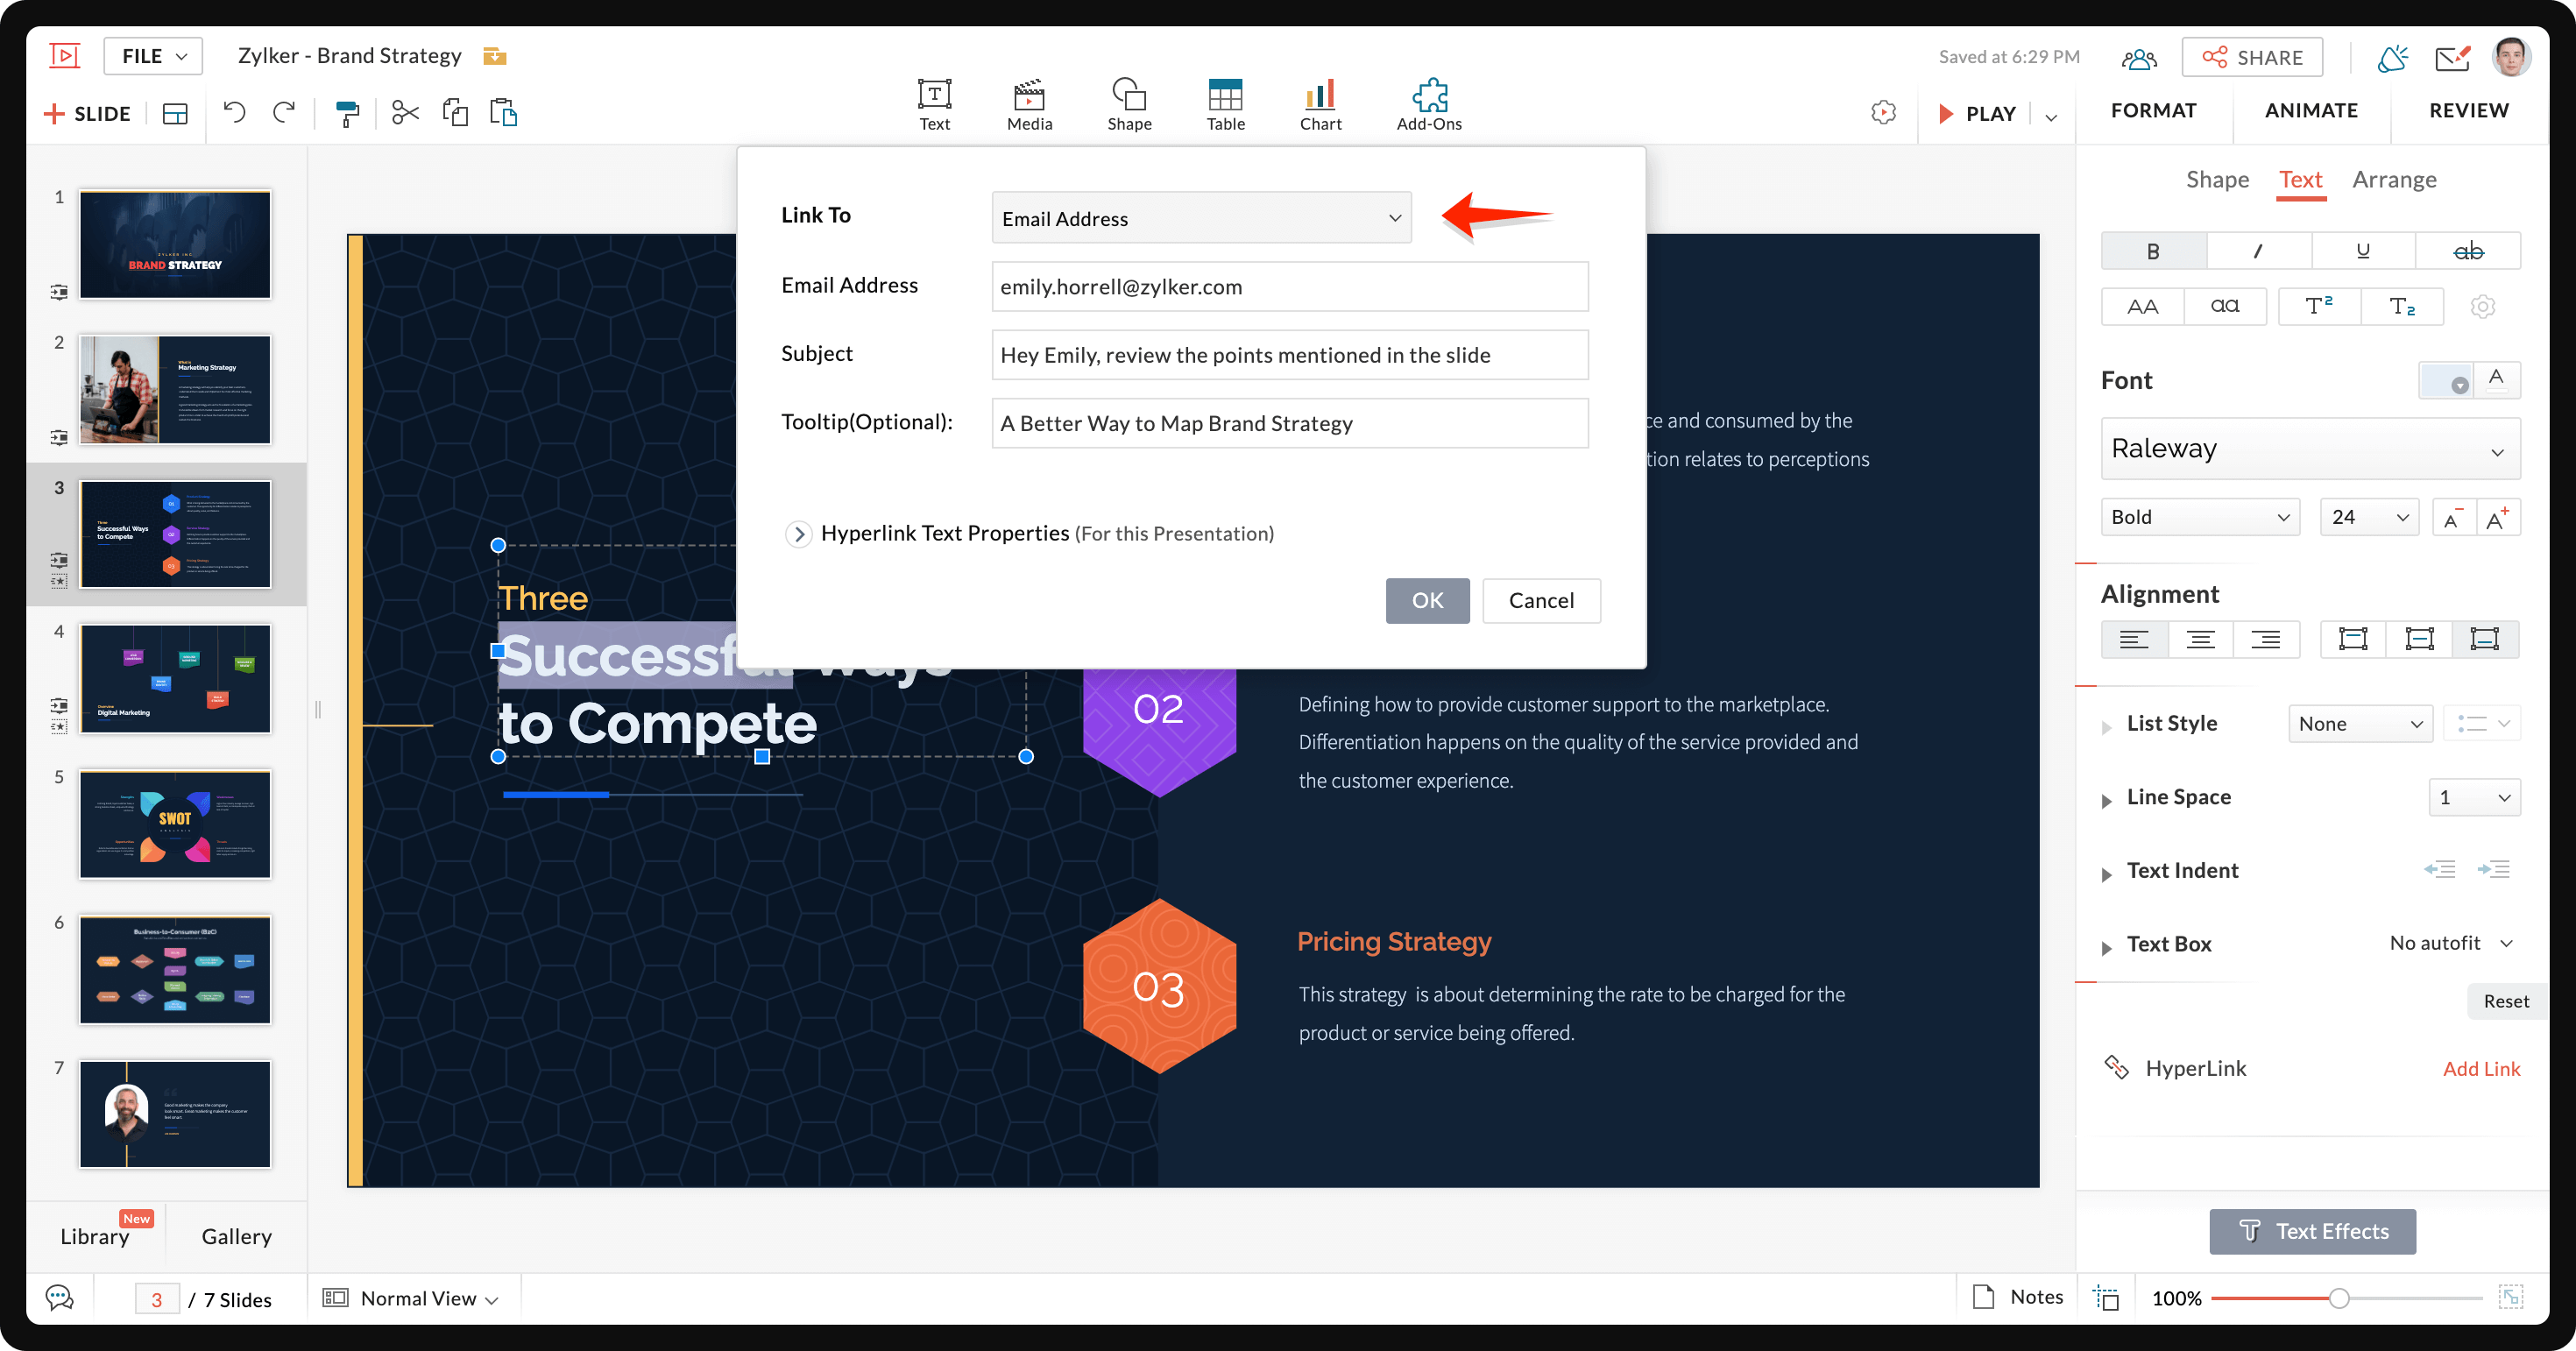The image size is (2576, 1351).
Task: Toggle Bold text formatting
Action: tap(2153, 251)
